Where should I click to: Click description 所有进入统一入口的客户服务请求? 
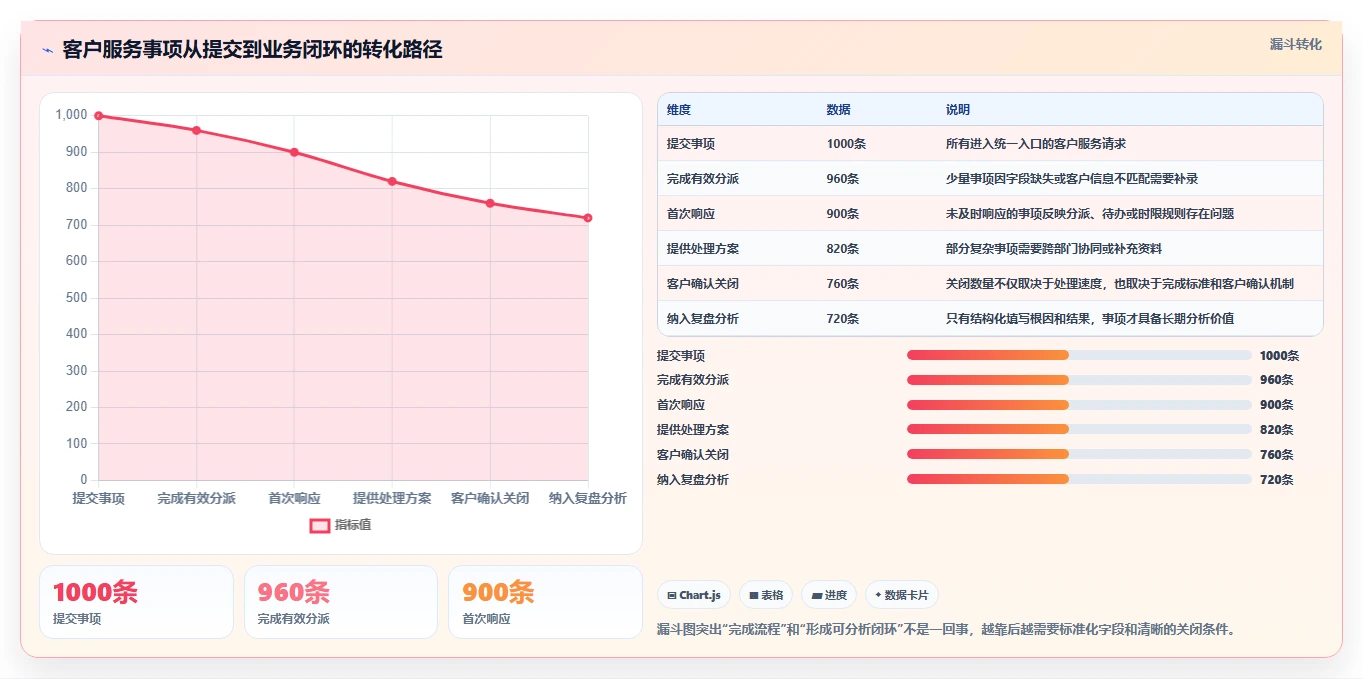[x=1036, y=144]
